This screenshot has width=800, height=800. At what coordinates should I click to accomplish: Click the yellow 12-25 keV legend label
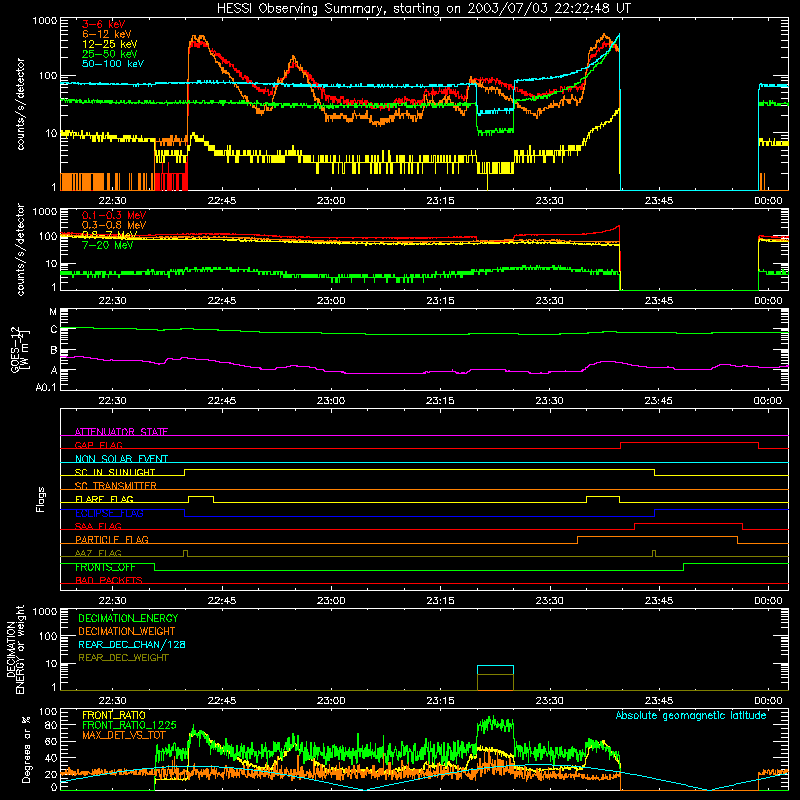point(110,44)
